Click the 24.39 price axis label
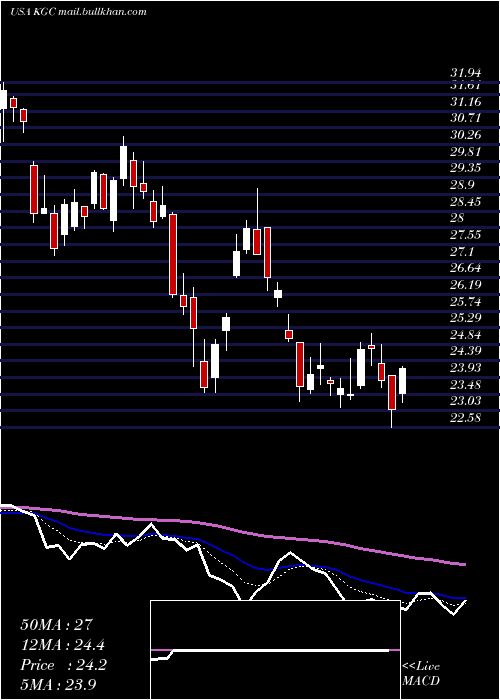This screenshot has height=700, width=500. tap(466, 352)
